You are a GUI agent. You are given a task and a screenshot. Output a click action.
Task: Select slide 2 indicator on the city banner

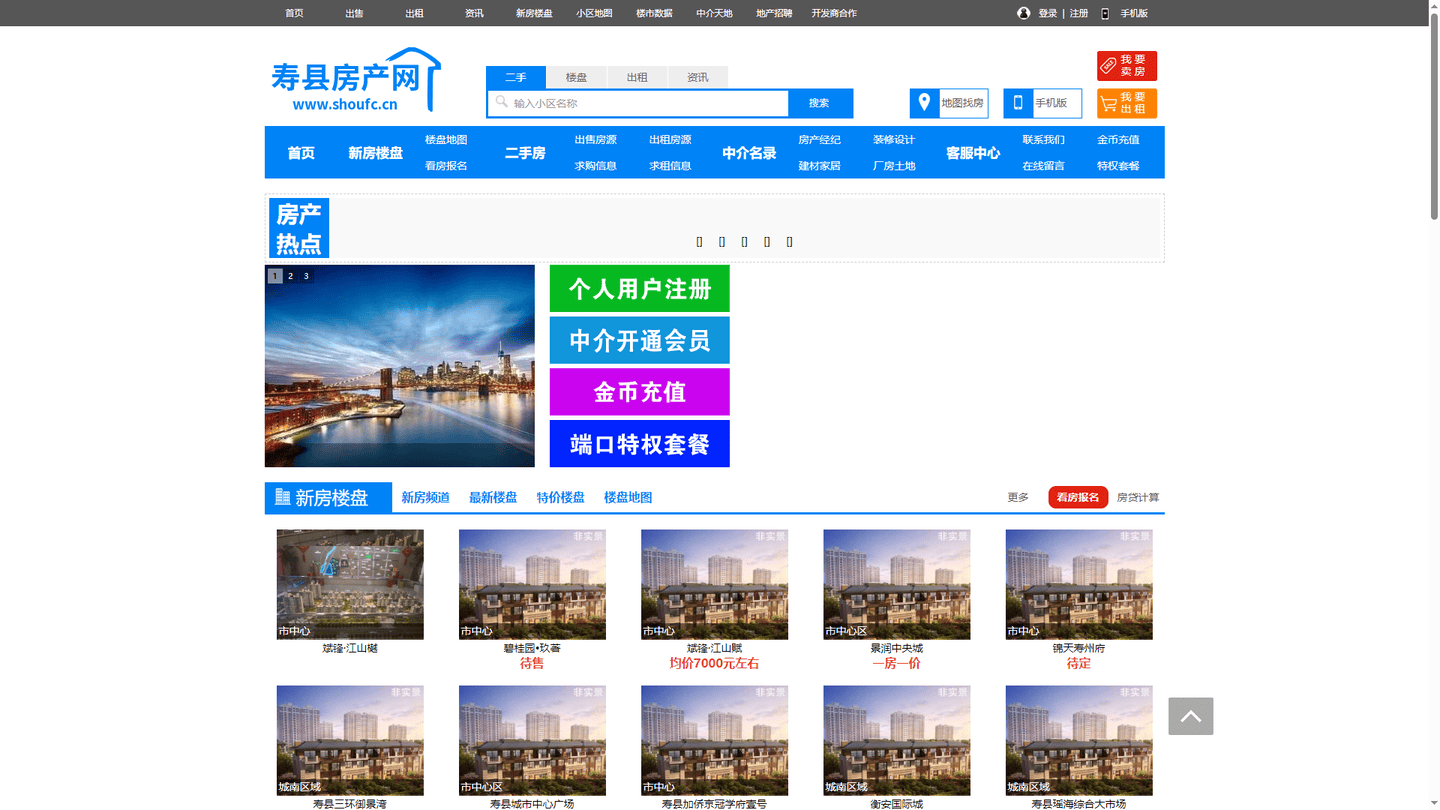tap(291, 276)
